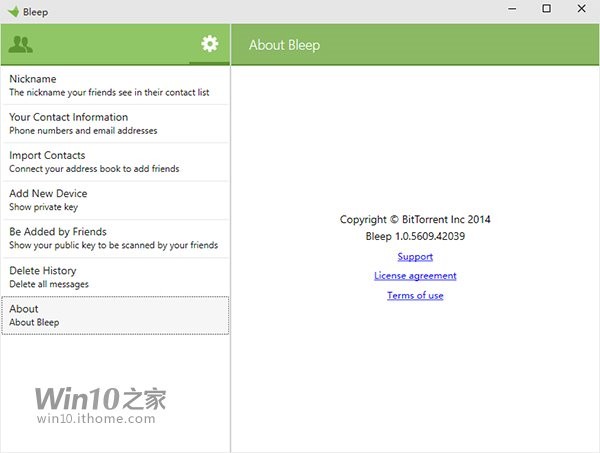This screenshot has width=600, height=453.
Task: Close the Bleep window
Action: click(x=581, y=8)
